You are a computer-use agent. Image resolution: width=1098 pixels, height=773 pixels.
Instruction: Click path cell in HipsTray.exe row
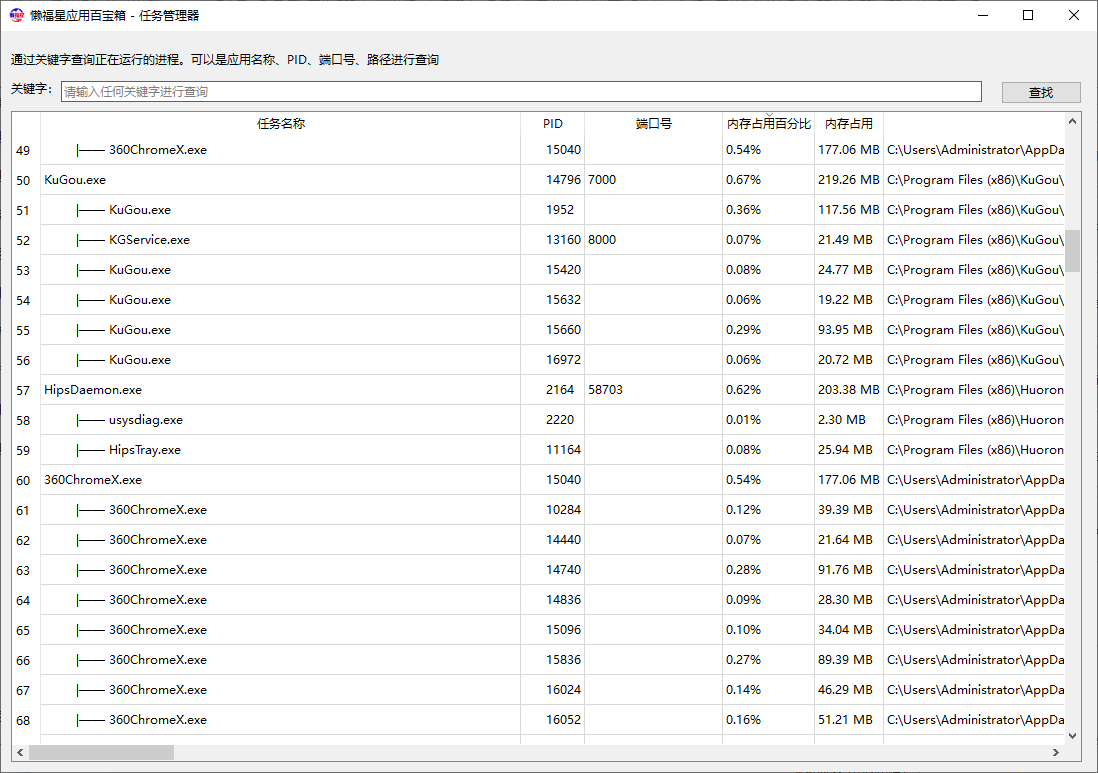975,450
